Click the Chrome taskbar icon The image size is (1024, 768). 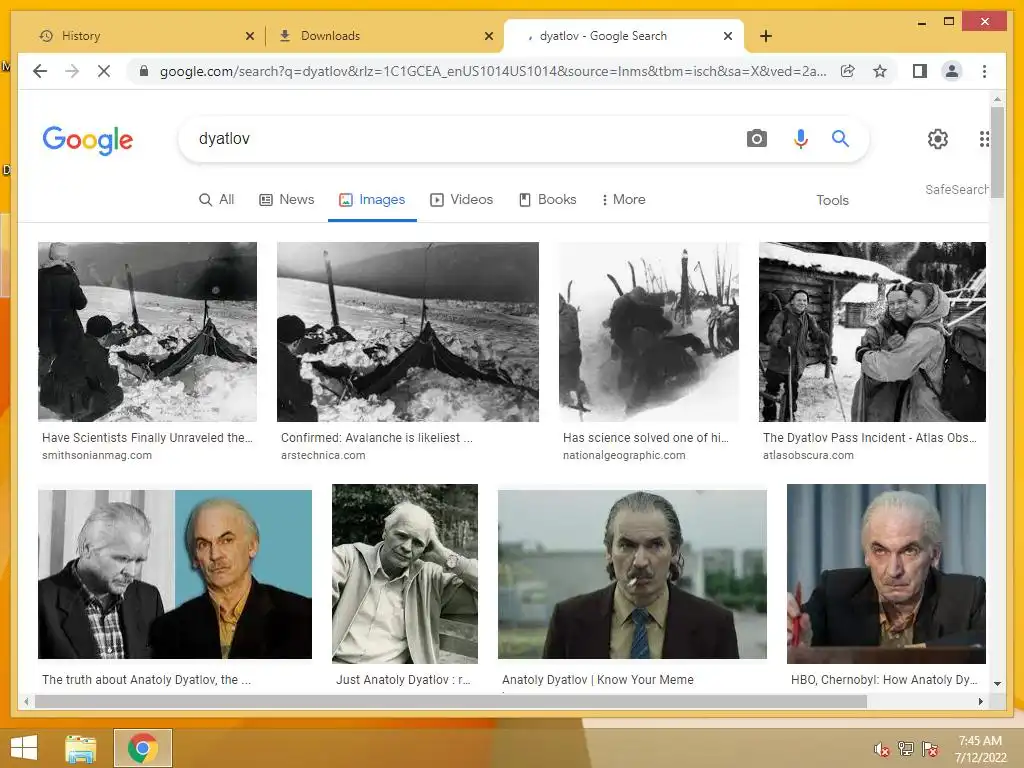pos(142,748)
